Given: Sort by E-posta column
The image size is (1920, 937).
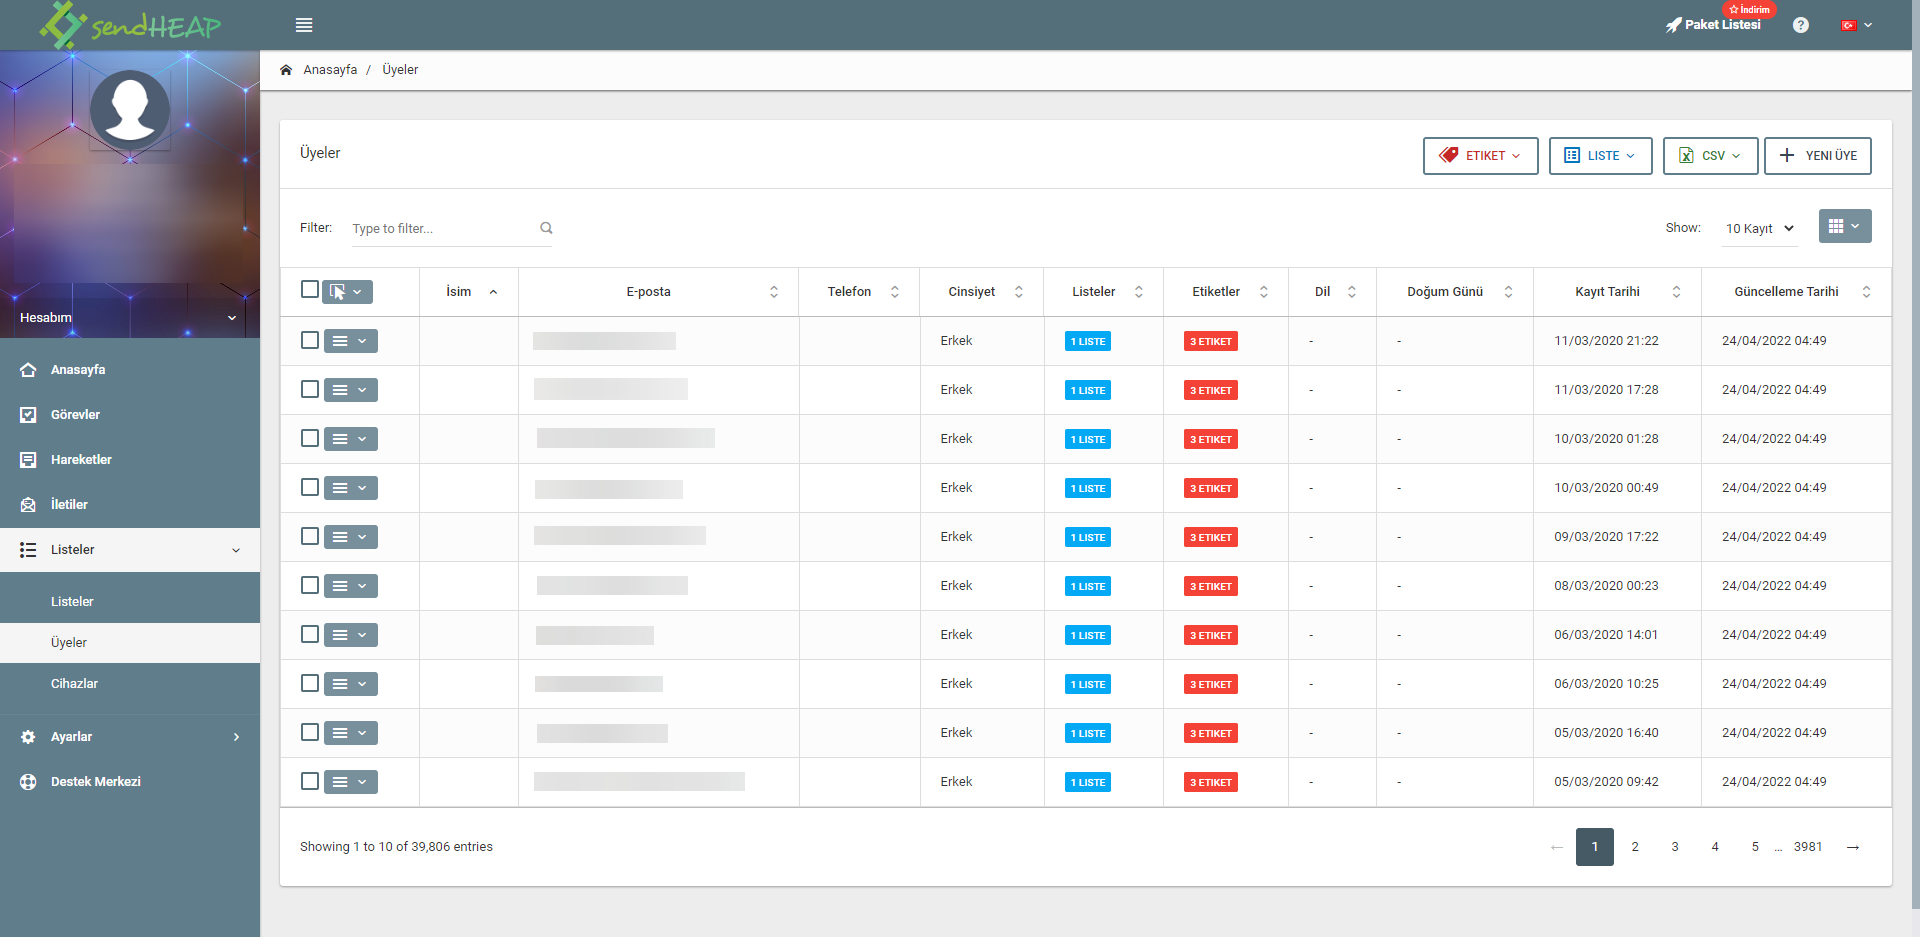Looking at the screenshot, I should (x=659, y=292).
